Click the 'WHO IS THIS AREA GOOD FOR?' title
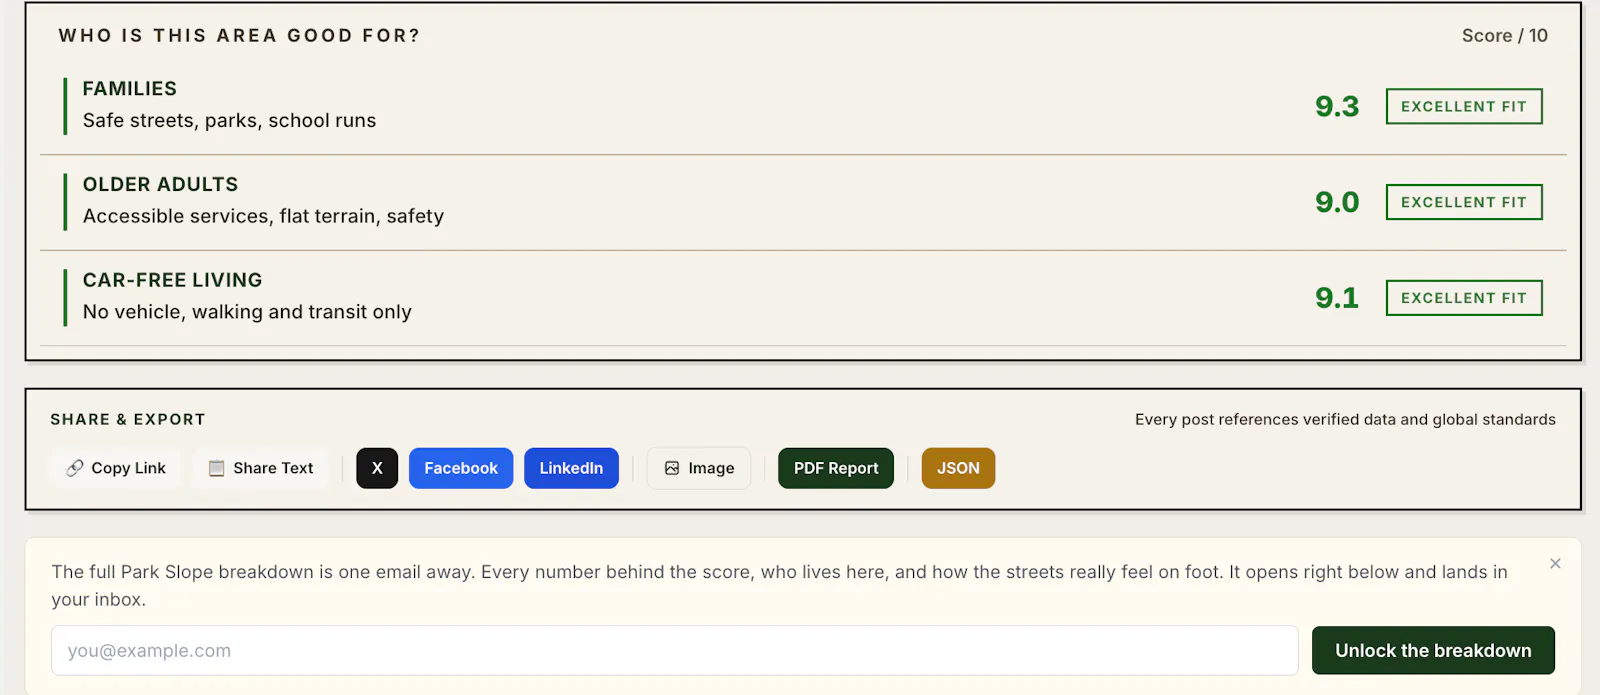The width and height of the screenshot is (1600, 695). (239, 36)
